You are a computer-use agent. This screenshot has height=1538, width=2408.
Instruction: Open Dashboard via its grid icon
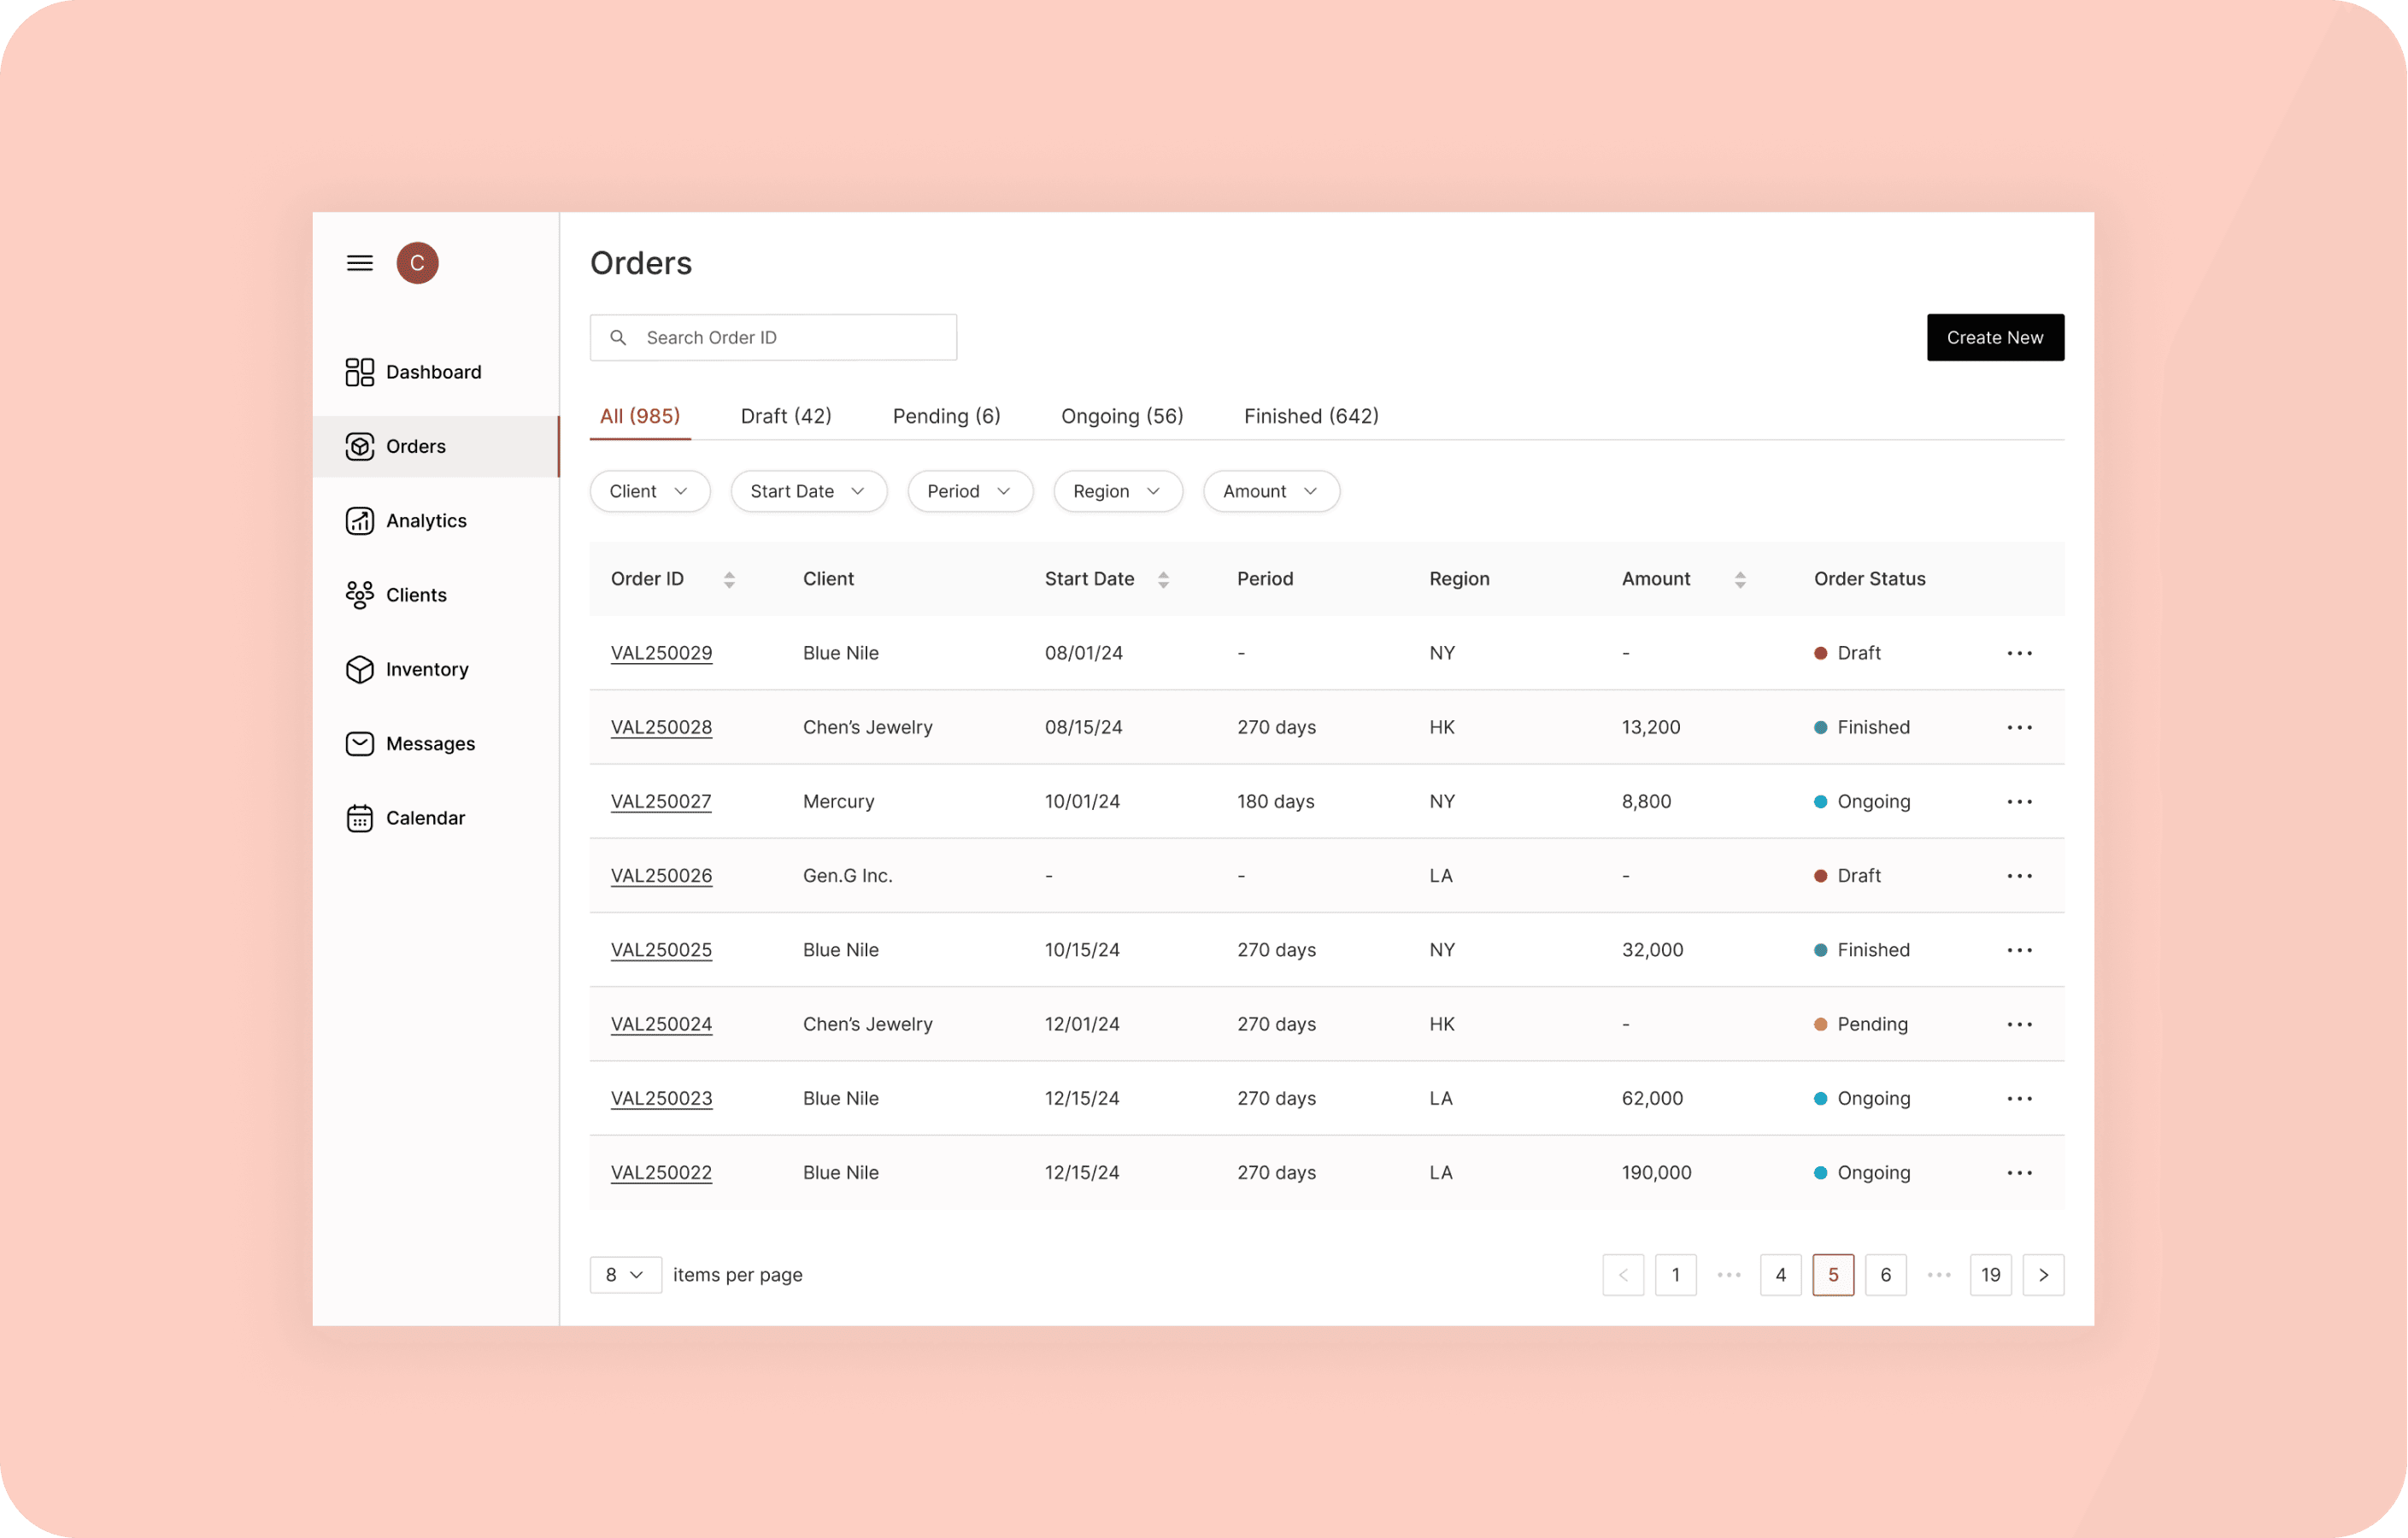pos(360,372)
